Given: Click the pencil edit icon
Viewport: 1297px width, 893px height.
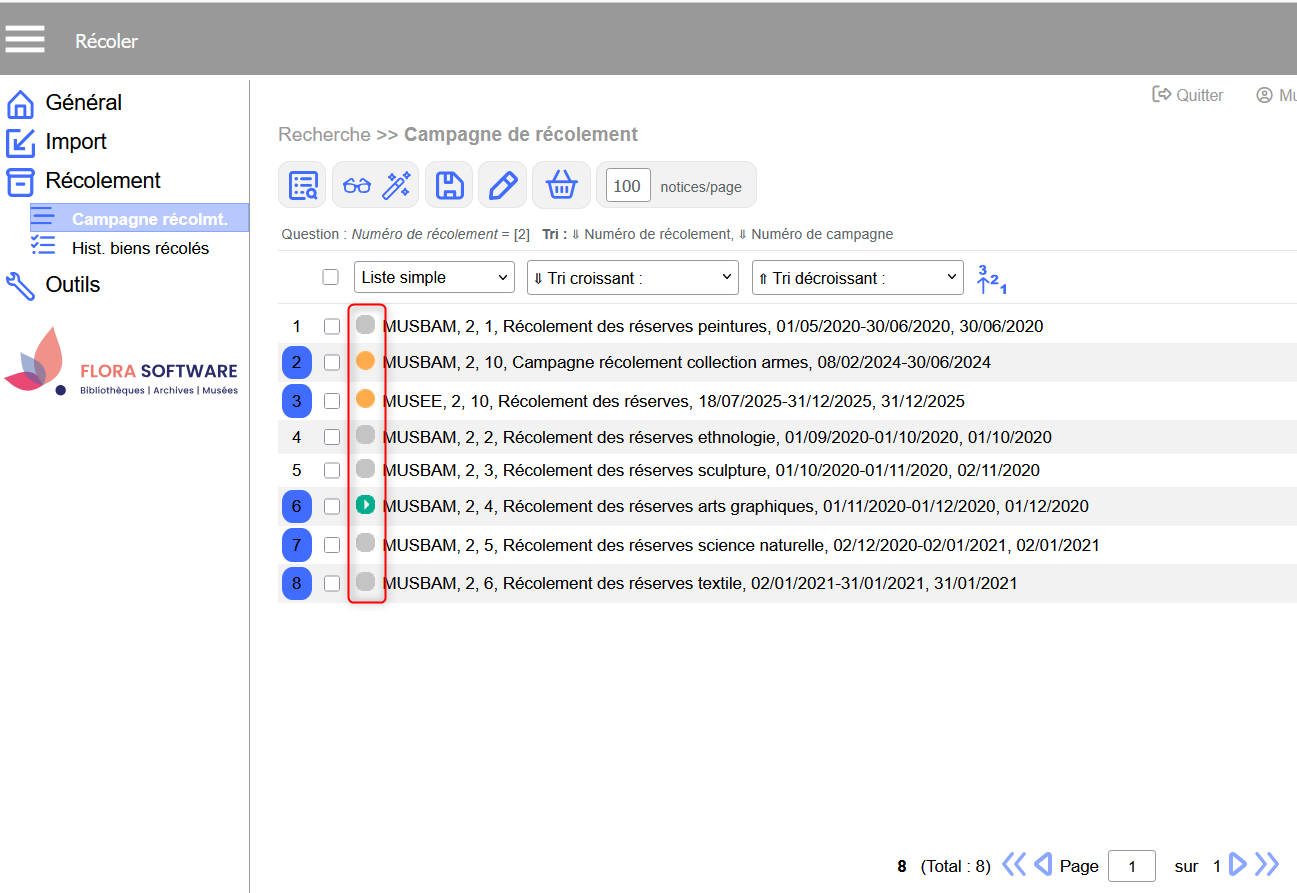Looking at the screenshot, I should 502,185.
